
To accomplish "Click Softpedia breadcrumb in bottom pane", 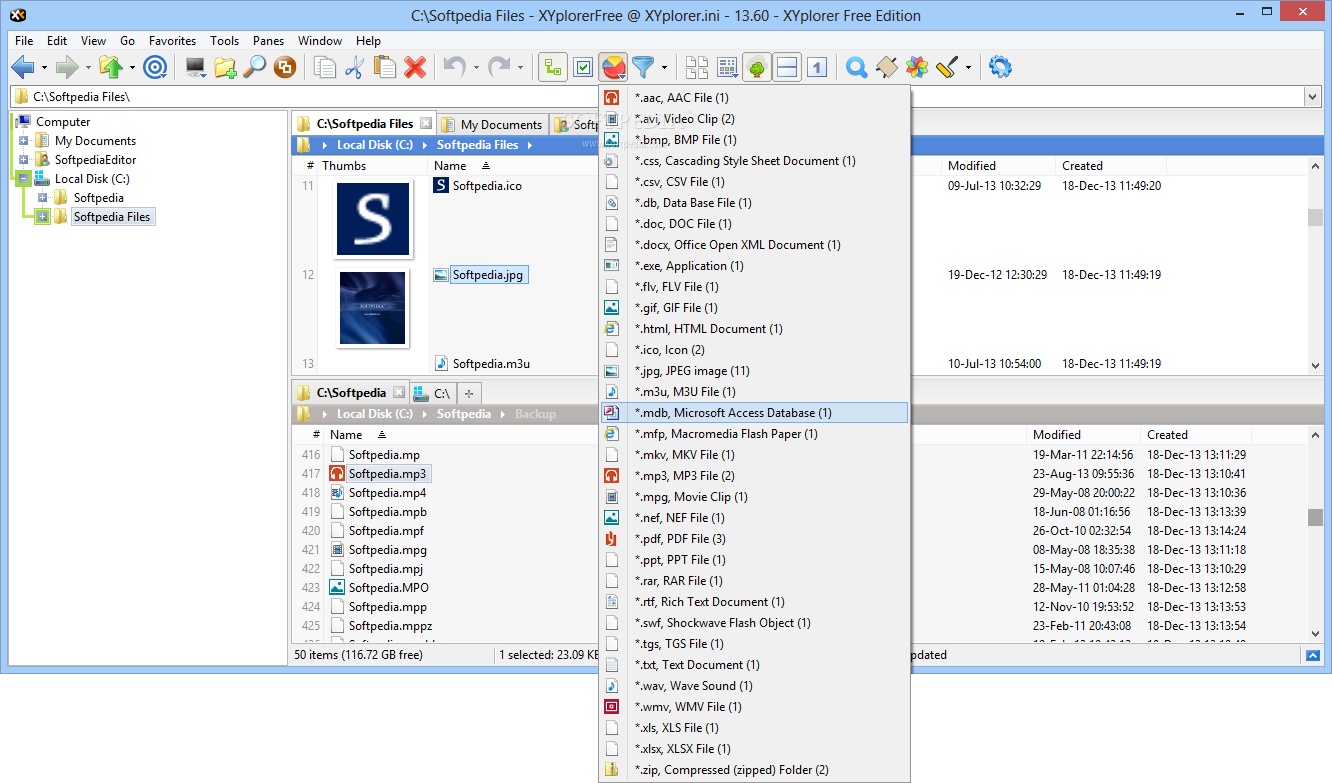I will pyautogui.click(x=463, y=414).
